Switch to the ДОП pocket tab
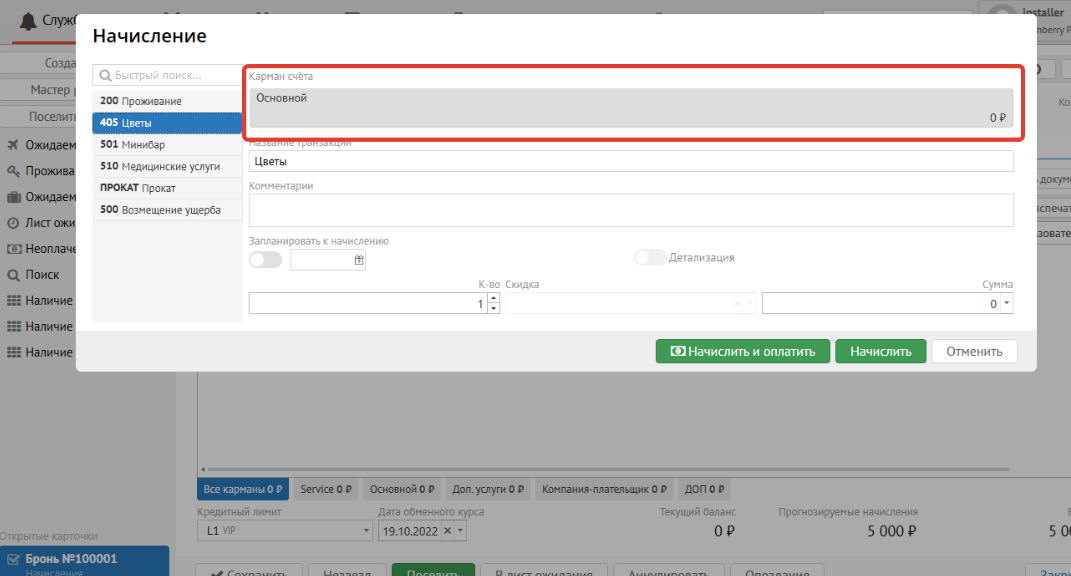 coord(704,489)
